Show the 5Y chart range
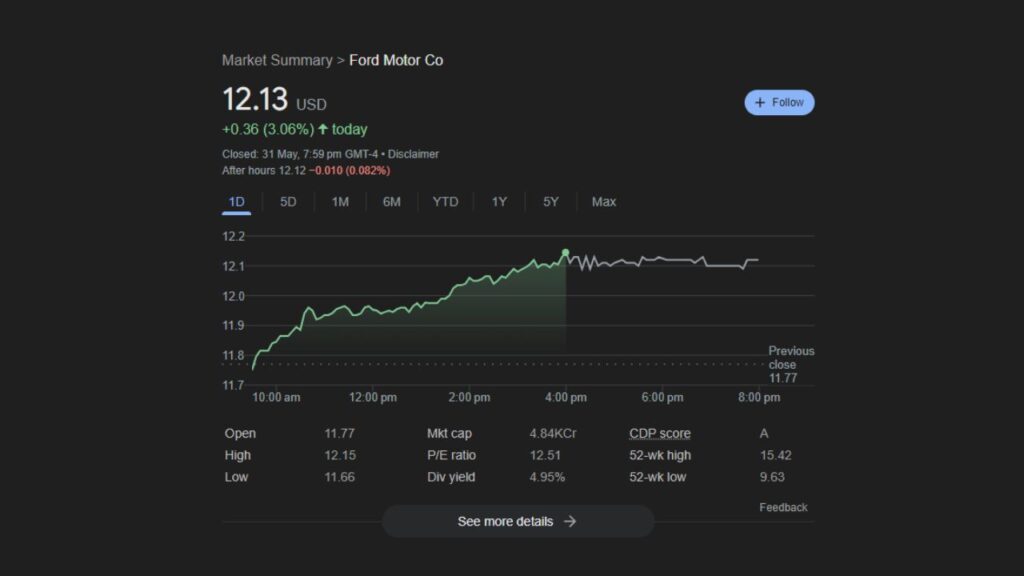Screen dimensions: 1024x576 [551, 202]
